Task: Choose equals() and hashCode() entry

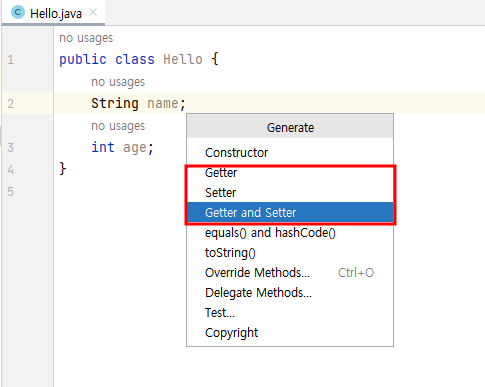Action: pyautogui.click(x=290, y=233)
